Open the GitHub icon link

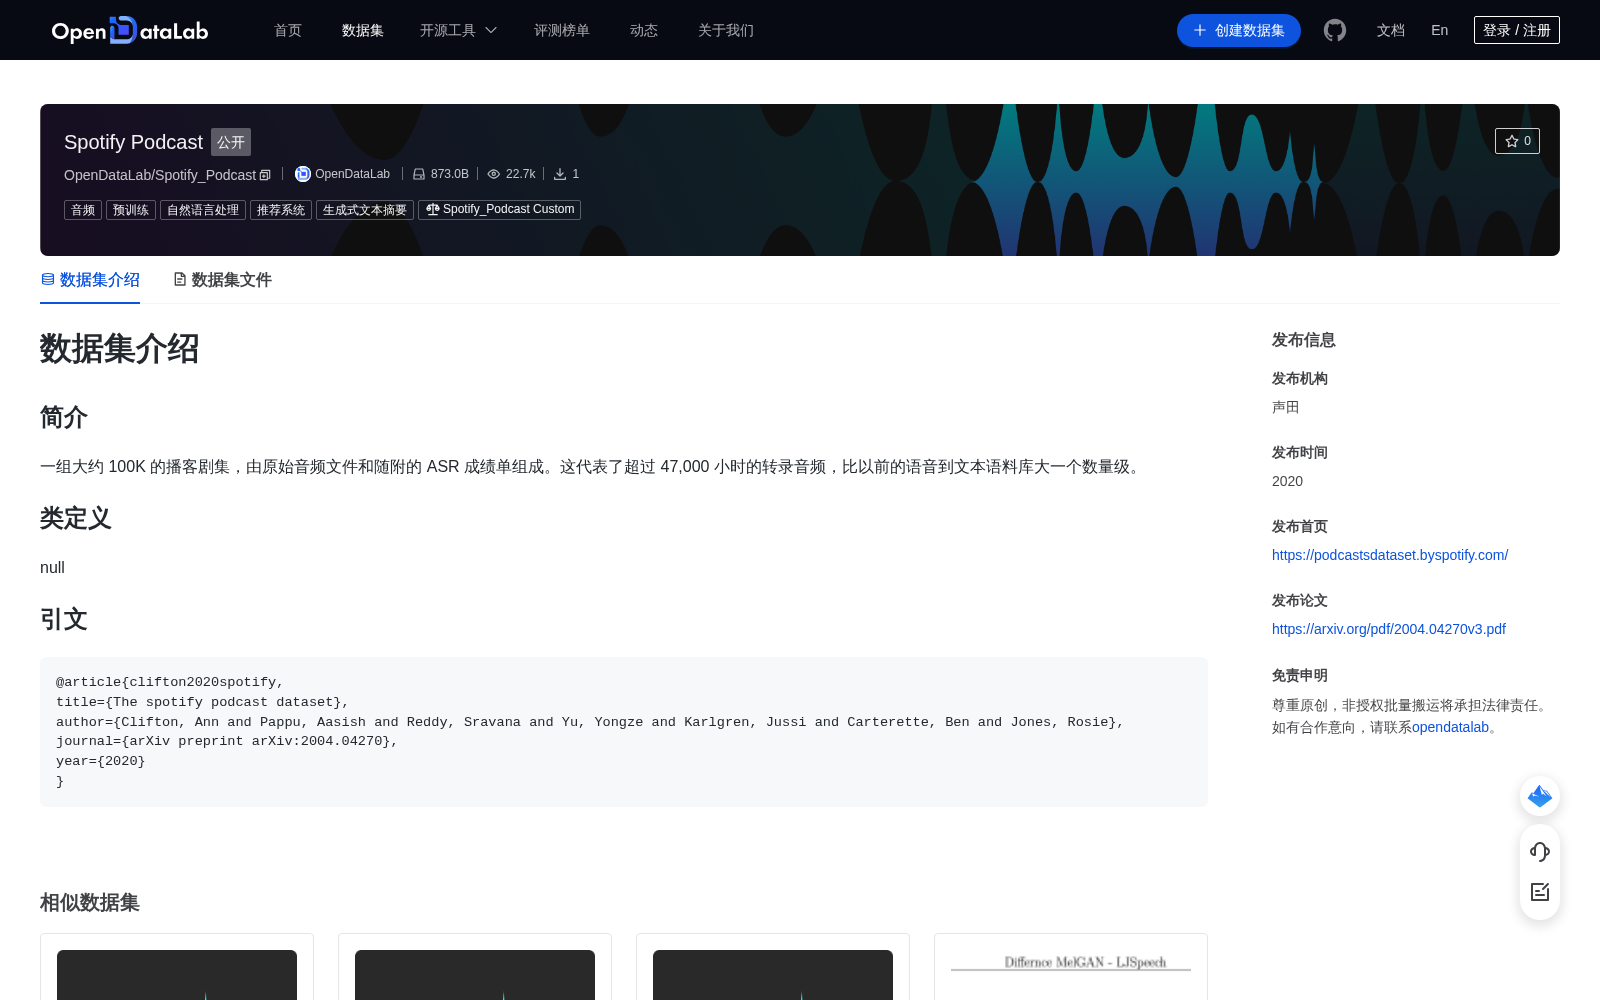coord(1335,30)
